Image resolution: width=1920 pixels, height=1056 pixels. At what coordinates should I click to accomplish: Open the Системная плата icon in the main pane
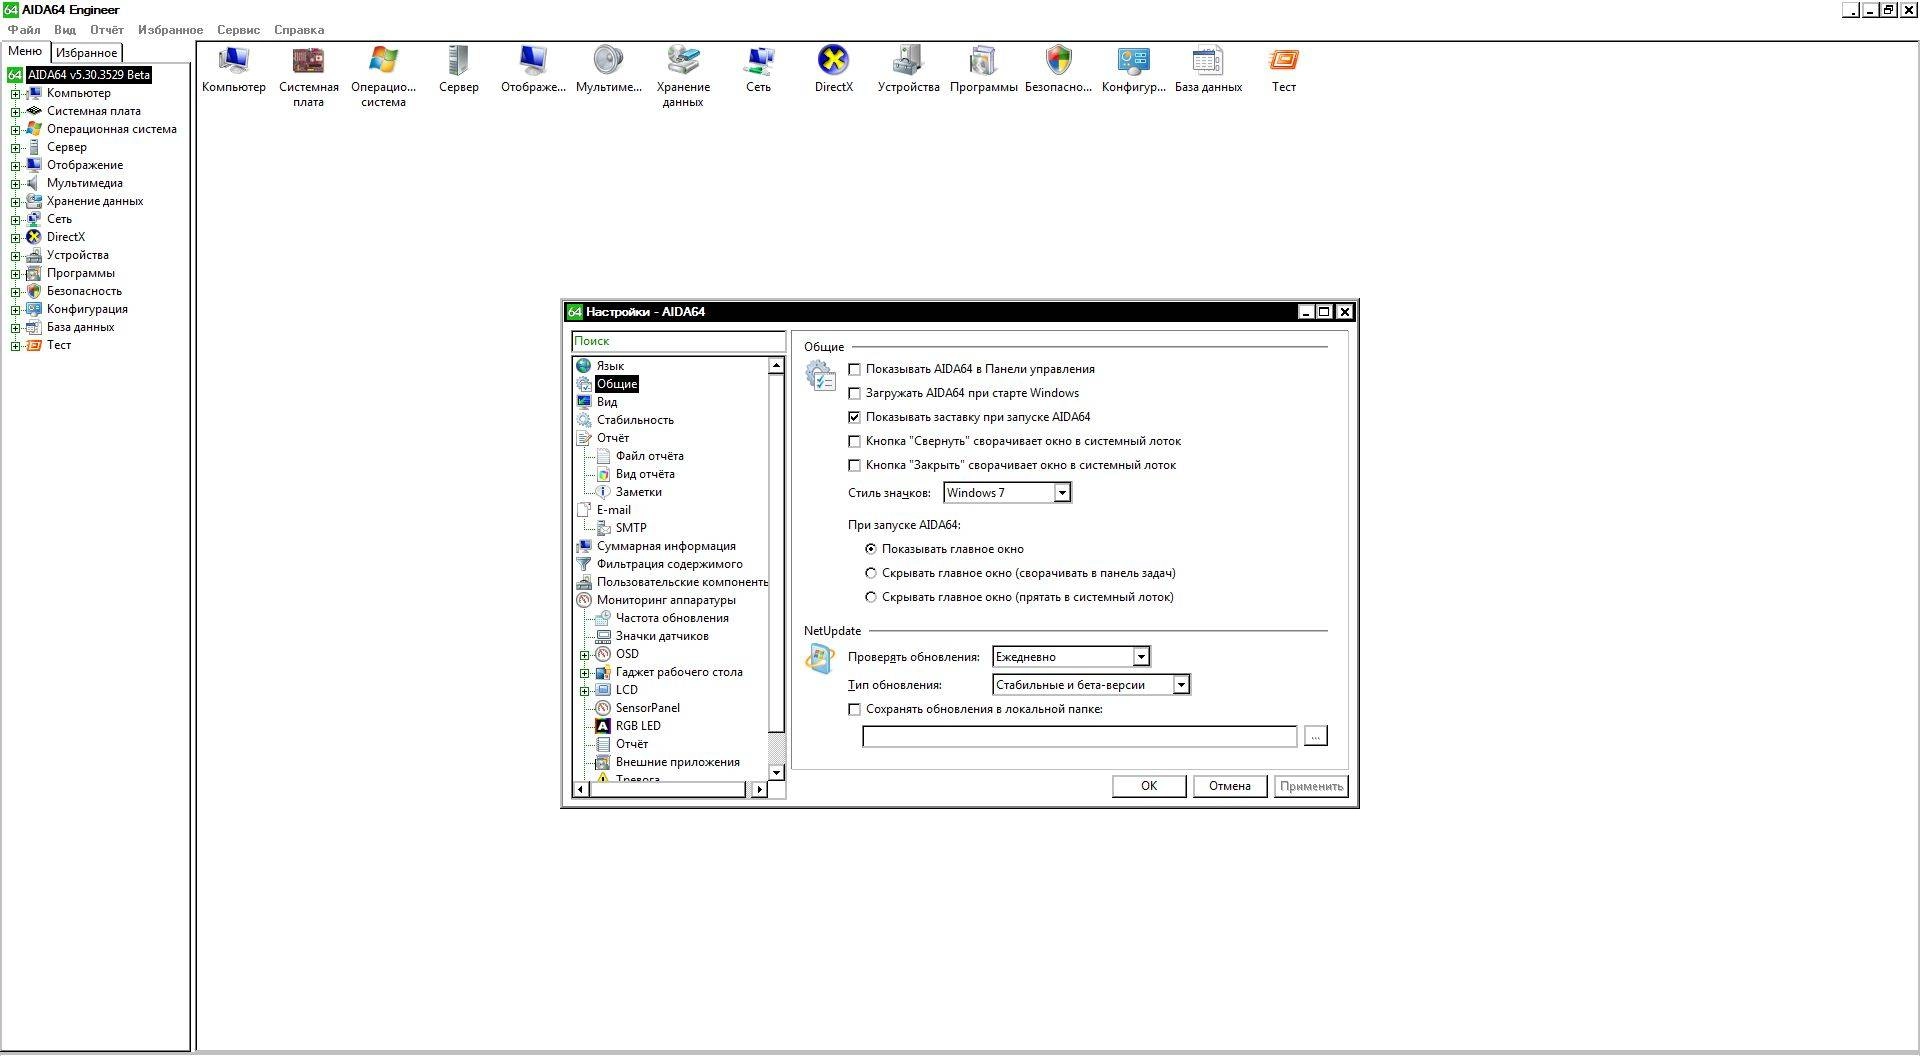308,76
